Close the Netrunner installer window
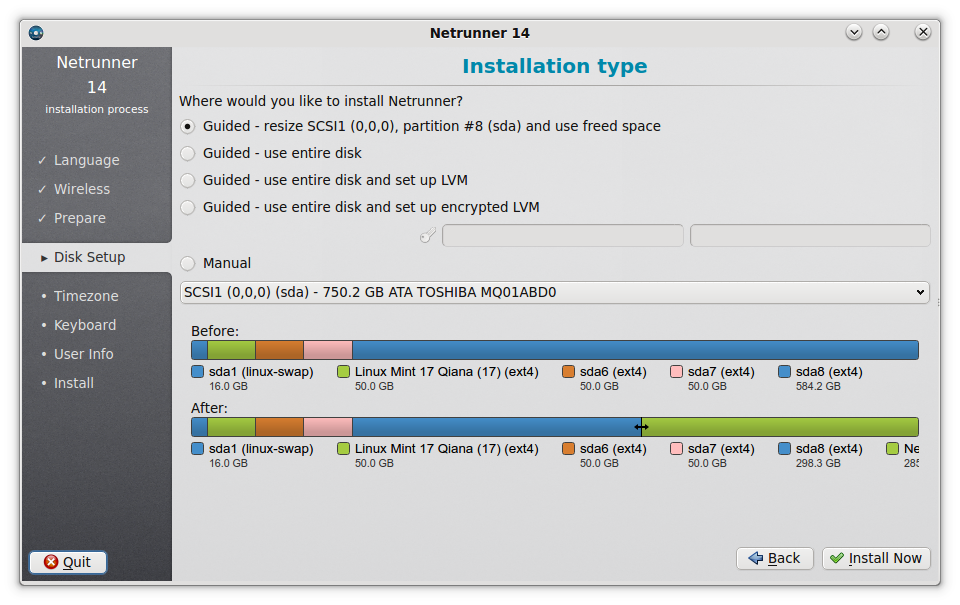 [x=923, y=32]
